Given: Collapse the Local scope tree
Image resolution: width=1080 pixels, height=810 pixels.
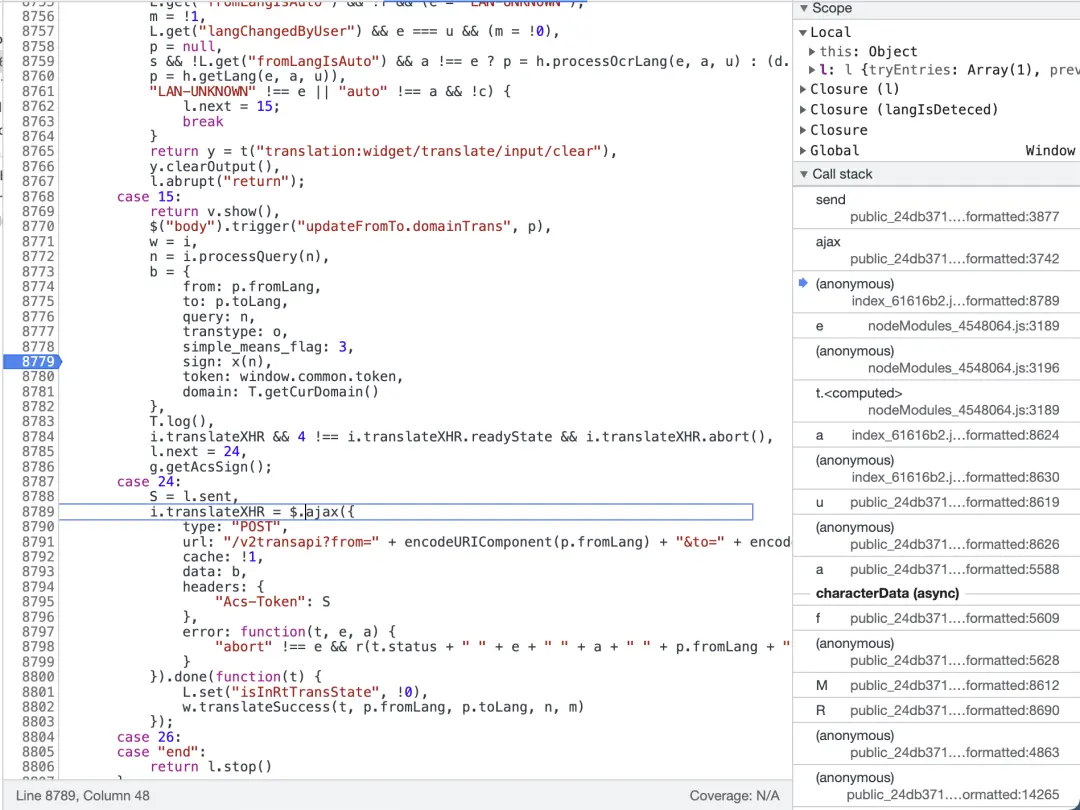Looking at the screenshot, I should (803, 32).
